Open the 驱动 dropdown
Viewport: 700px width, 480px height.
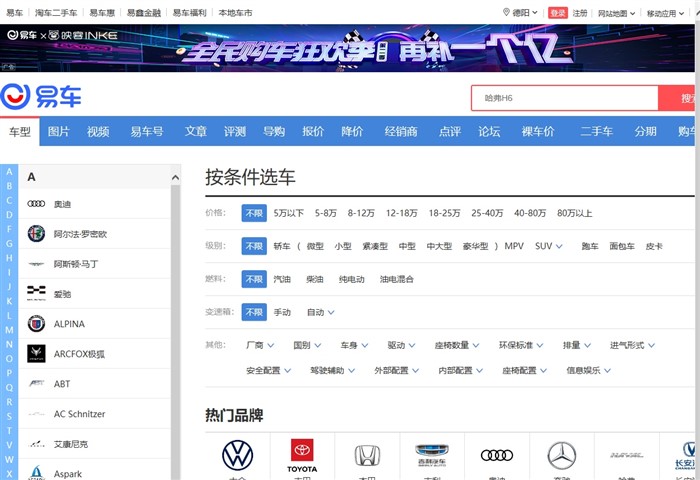coord(401,345)
